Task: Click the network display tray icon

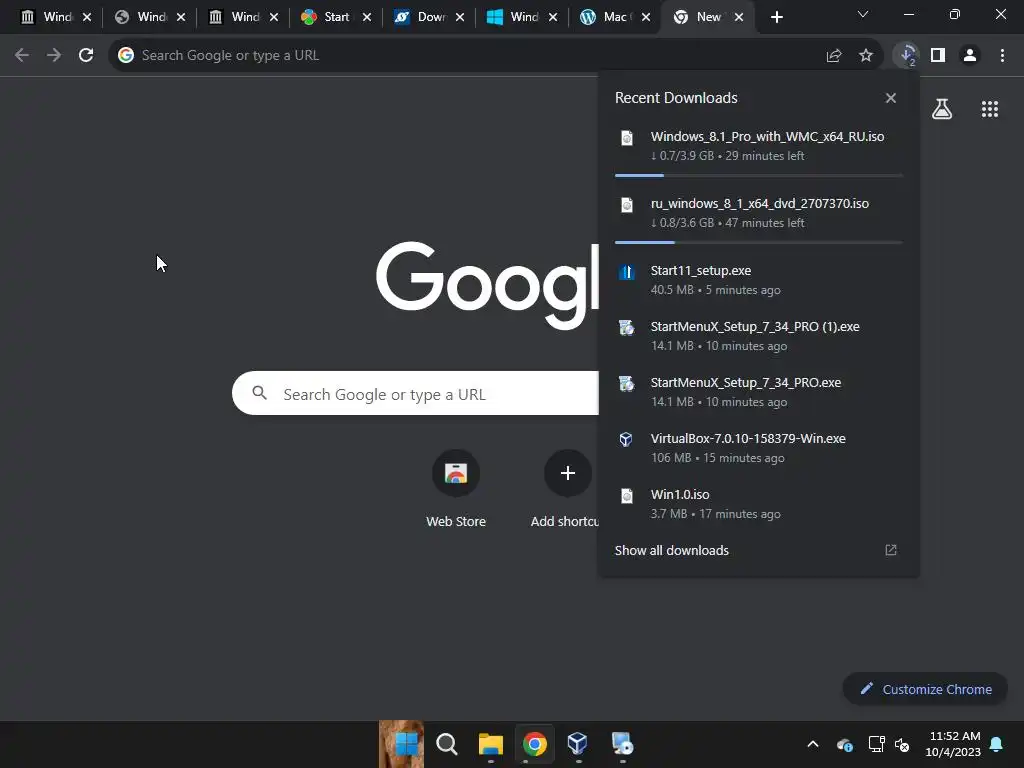Action: [876, 744]
